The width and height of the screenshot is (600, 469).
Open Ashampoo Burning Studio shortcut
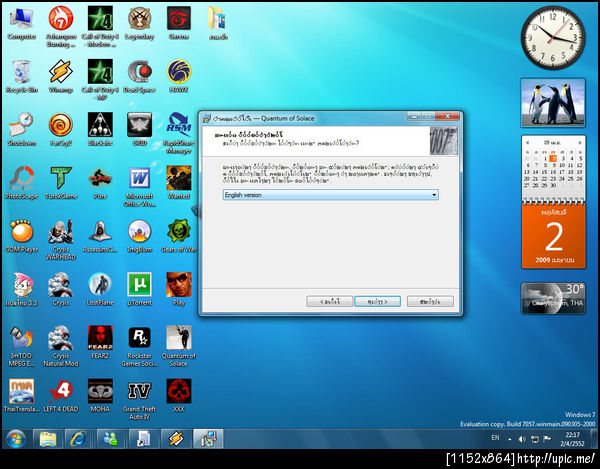[x=61, y=27]
